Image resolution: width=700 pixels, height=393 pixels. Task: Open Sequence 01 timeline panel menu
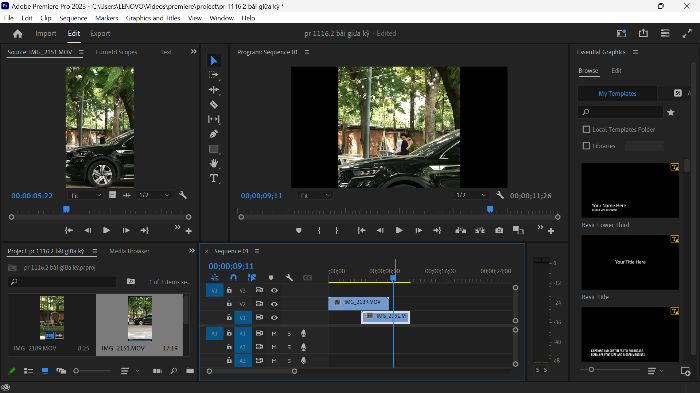click(x=257, y=251)
